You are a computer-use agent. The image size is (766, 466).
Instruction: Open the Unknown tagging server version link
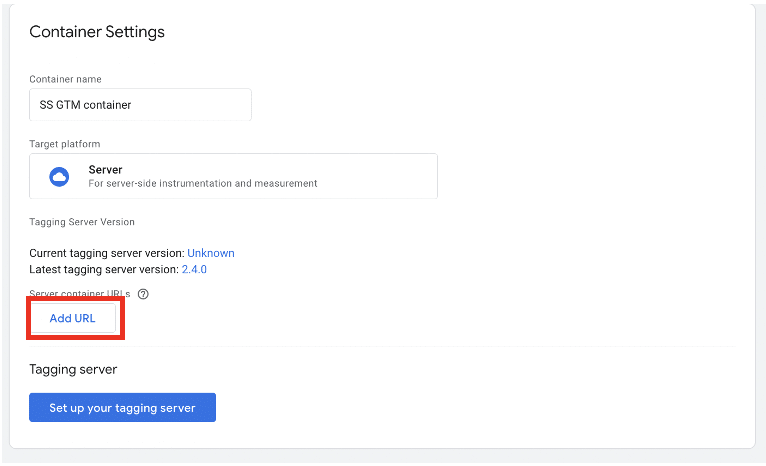tap(211, 253)
